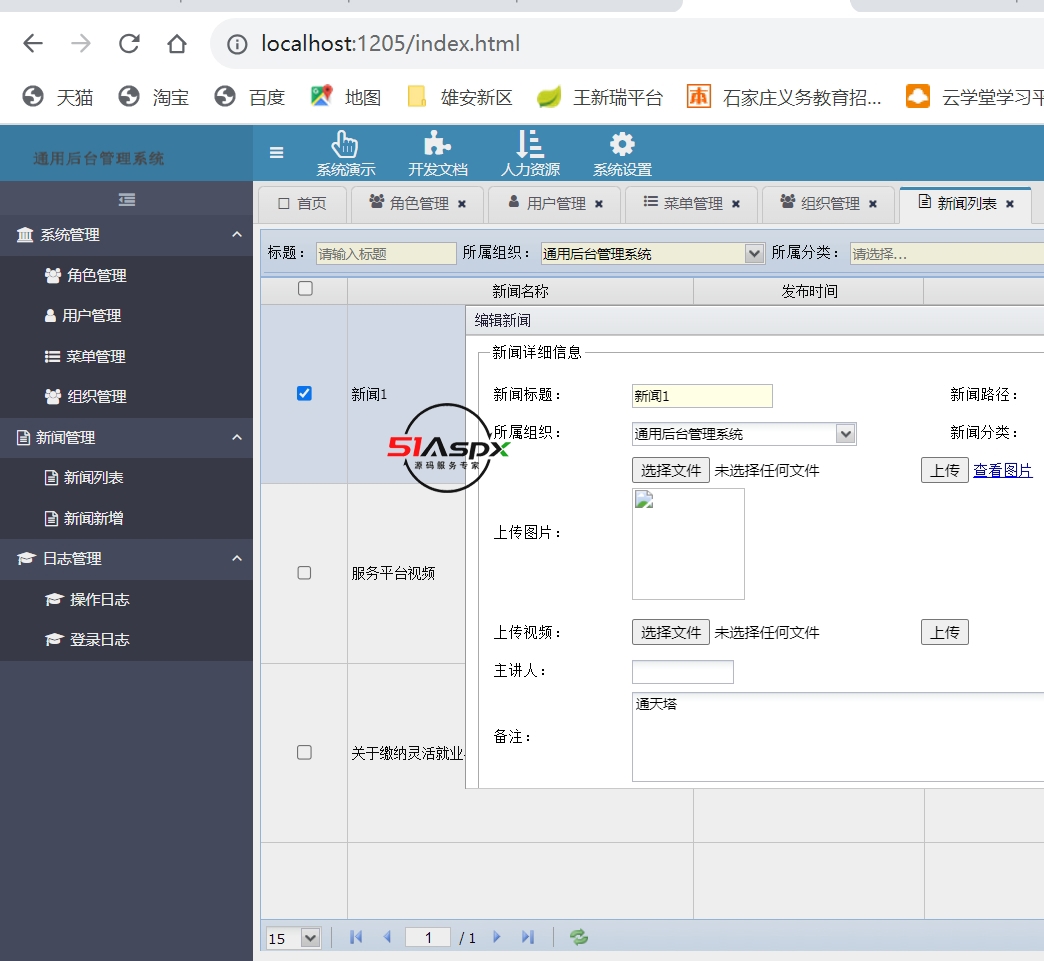This screenshot has width=1044, height=961.
Task: Open 用户管理 in the sidebar
Action: coord(127,316)
